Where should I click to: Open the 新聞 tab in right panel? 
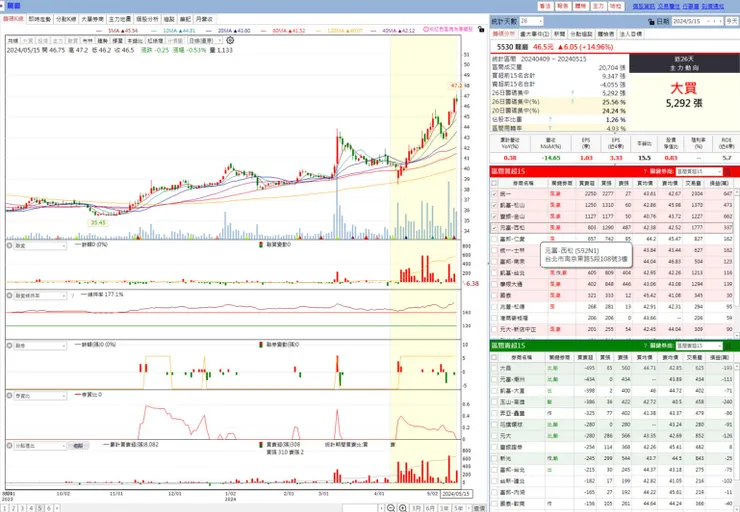[x=559, y=34]
